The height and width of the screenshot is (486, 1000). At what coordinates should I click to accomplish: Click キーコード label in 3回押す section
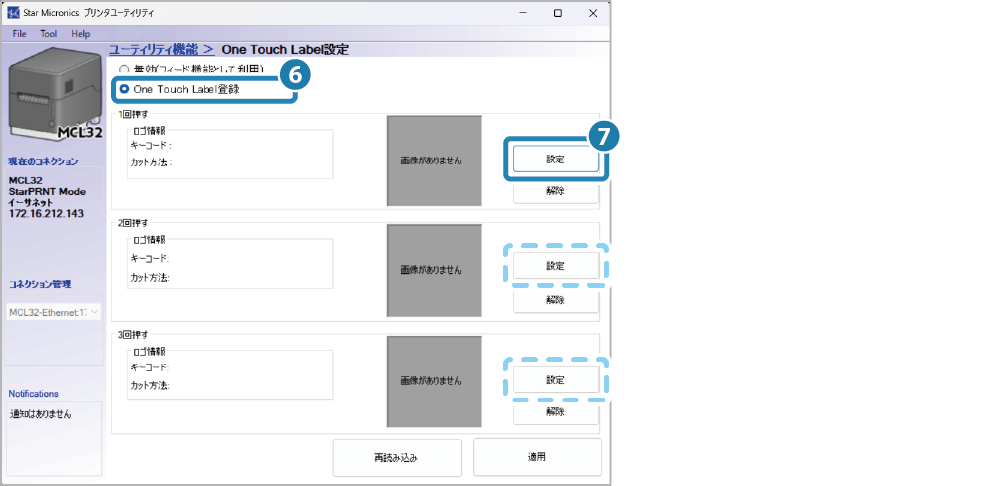pos(149,369)
